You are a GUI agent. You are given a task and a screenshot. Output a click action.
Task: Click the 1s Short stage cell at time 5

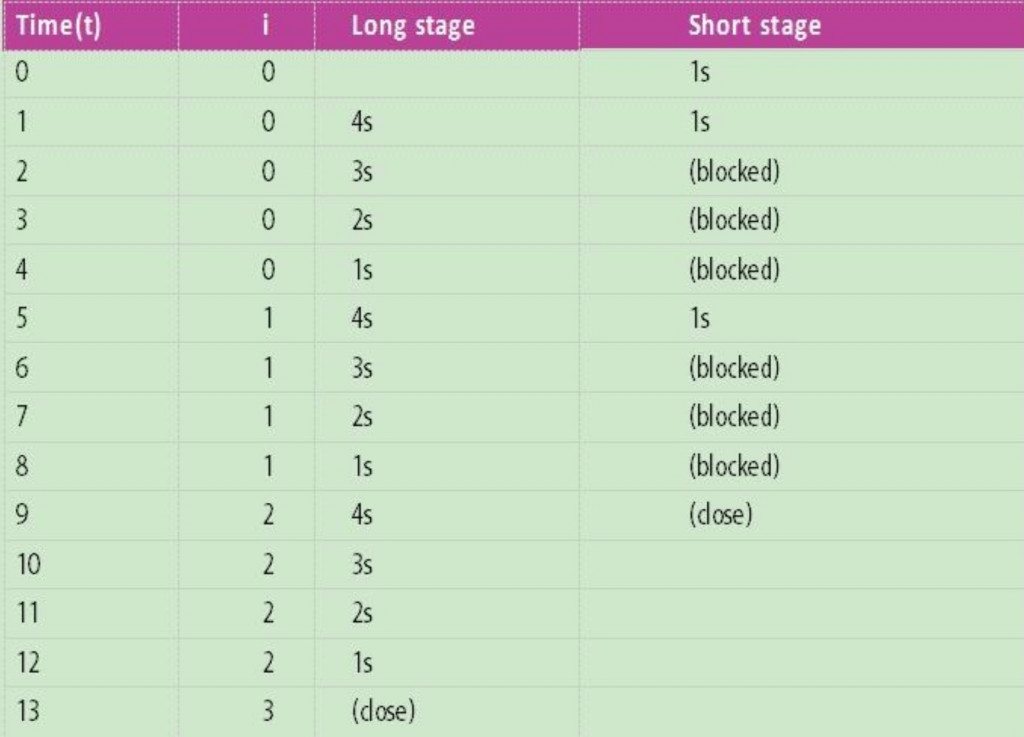coord(699,320)
